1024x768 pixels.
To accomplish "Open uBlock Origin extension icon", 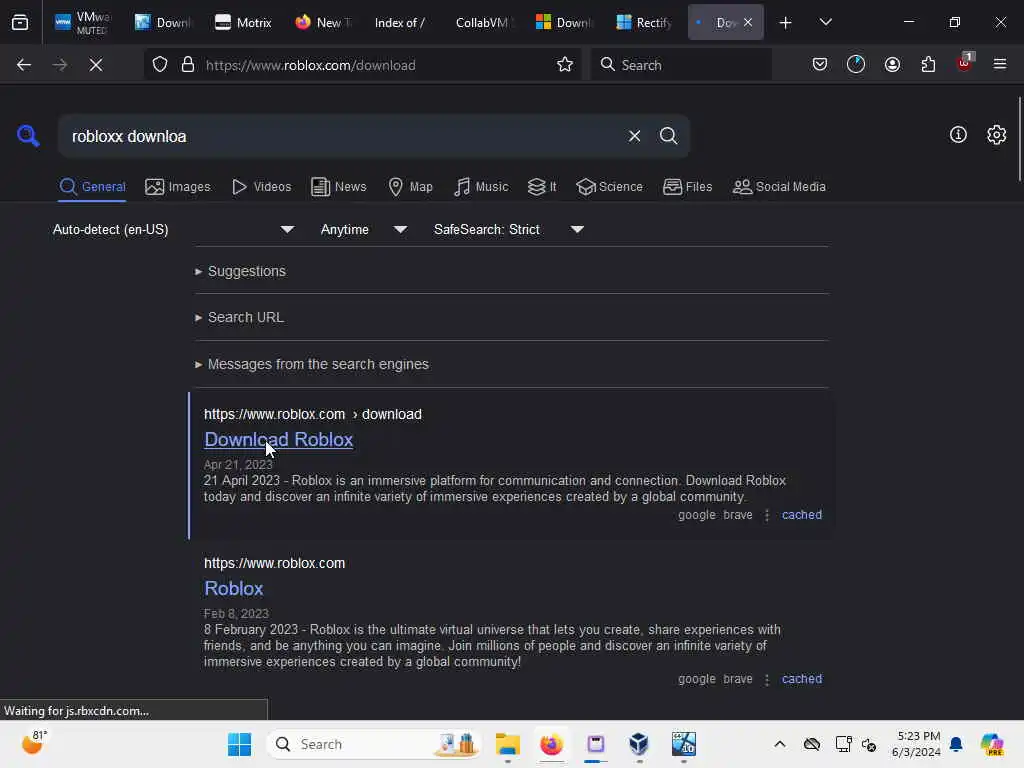I will pyautogui.click(x=965, y=63).
